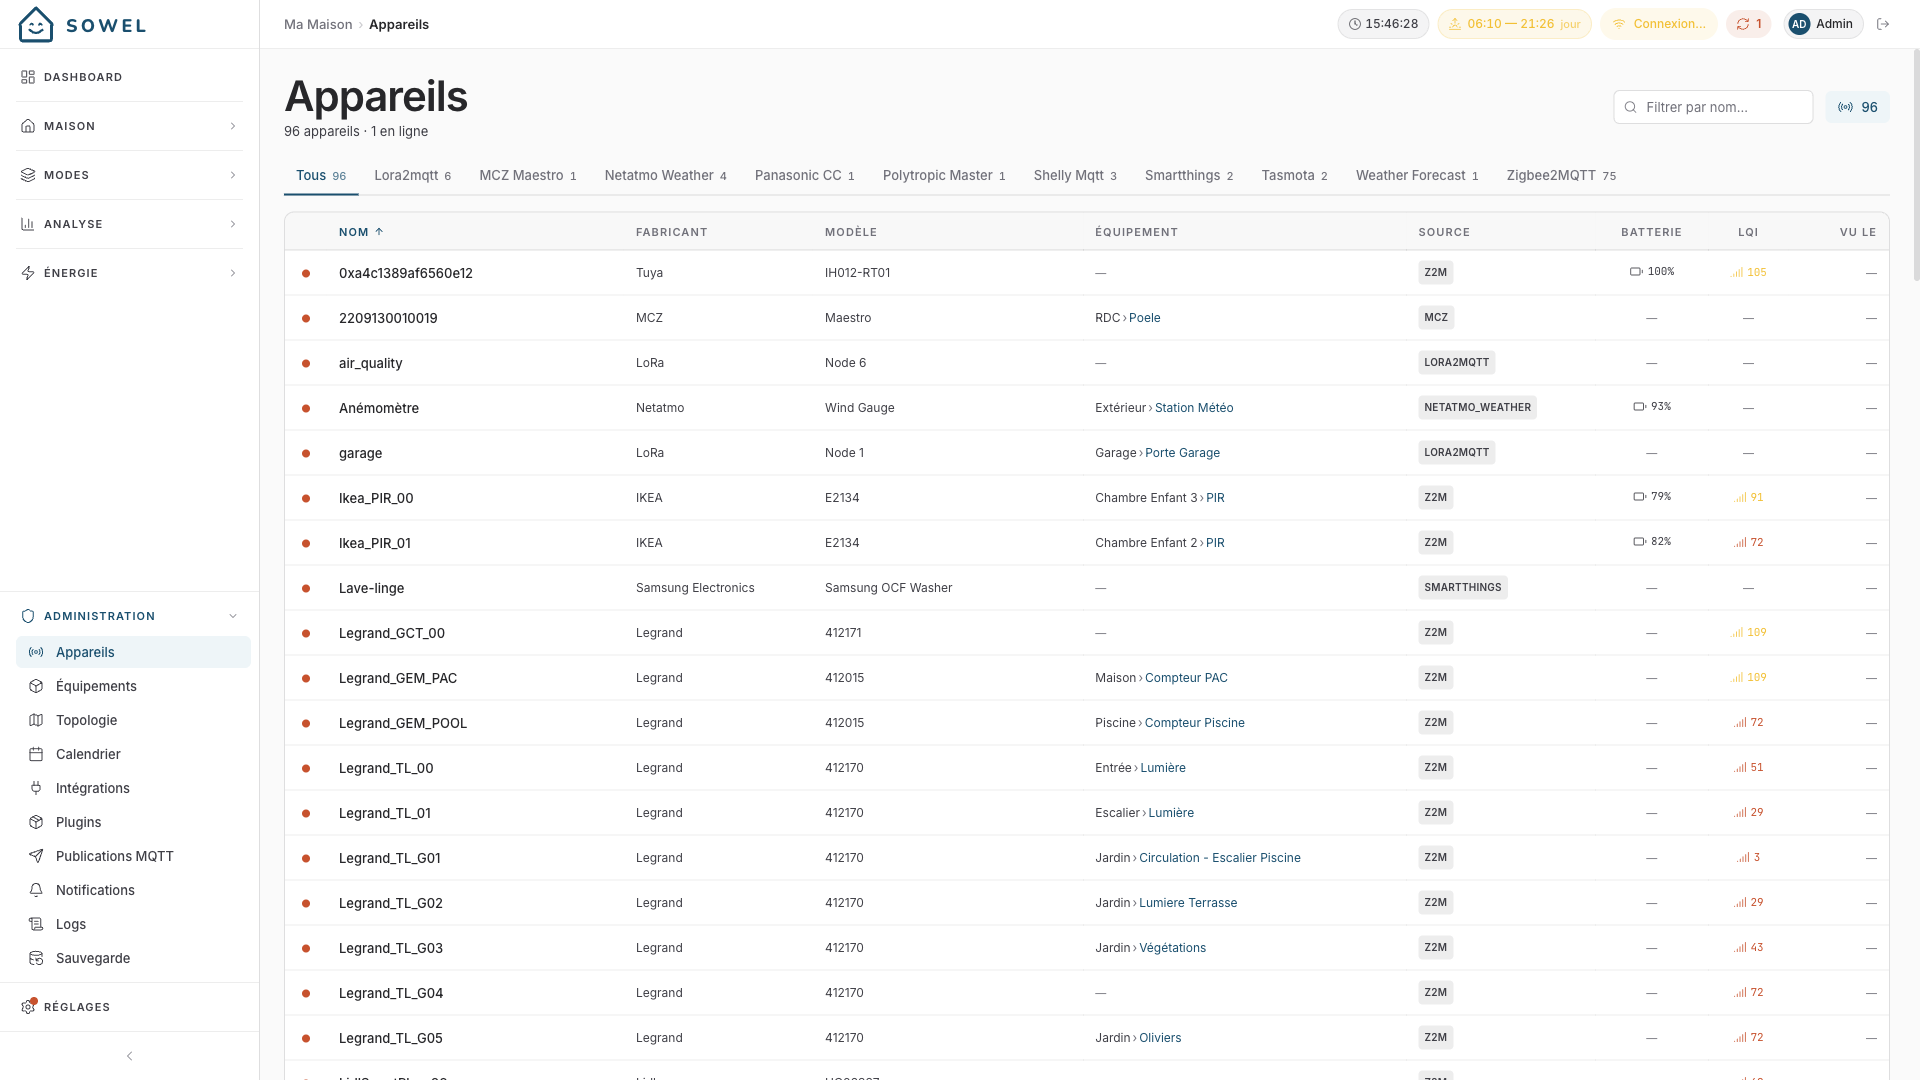Click the Réglages gear icon
The height and width of the screenshot is (1080, 1920).
pos(28,1007)
